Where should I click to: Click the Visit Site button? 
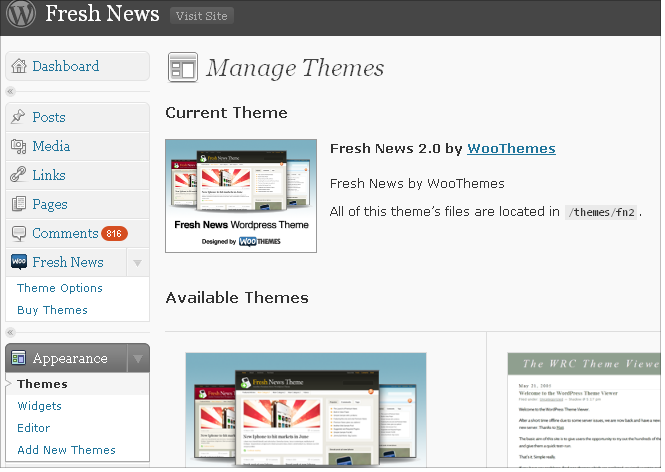coord(202,16)
